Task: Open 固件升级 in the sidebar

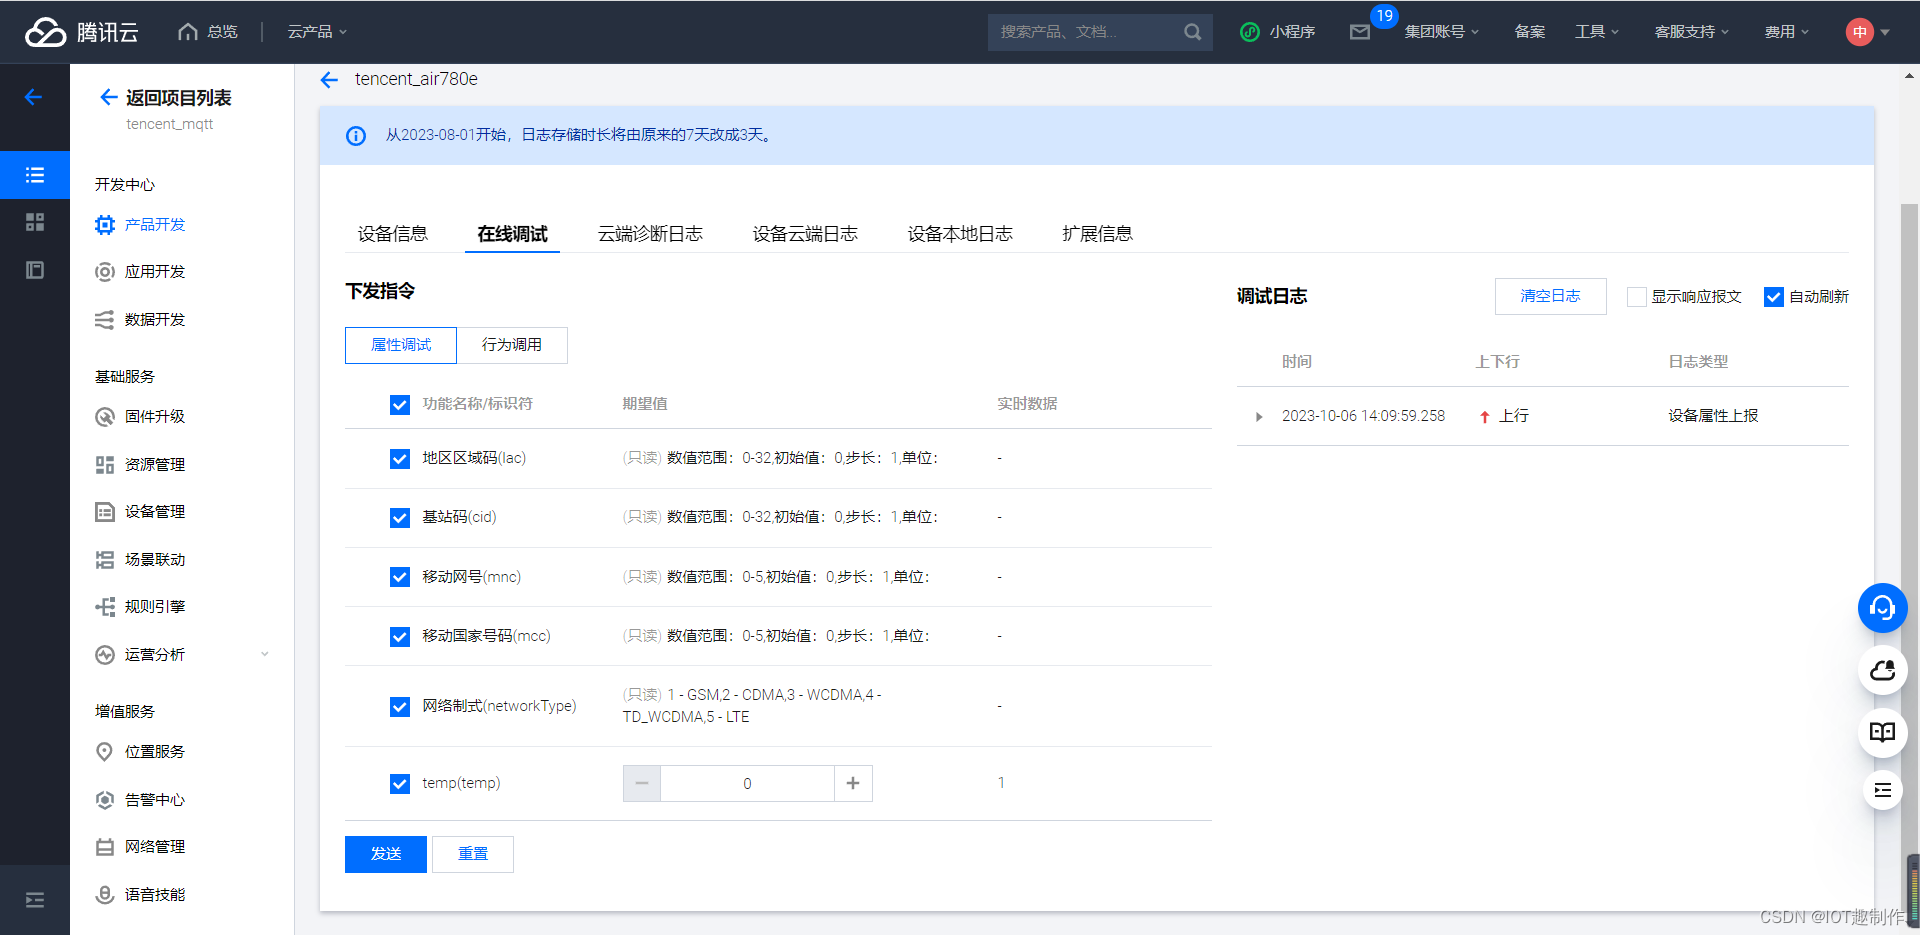Action: tap(140, 417)
